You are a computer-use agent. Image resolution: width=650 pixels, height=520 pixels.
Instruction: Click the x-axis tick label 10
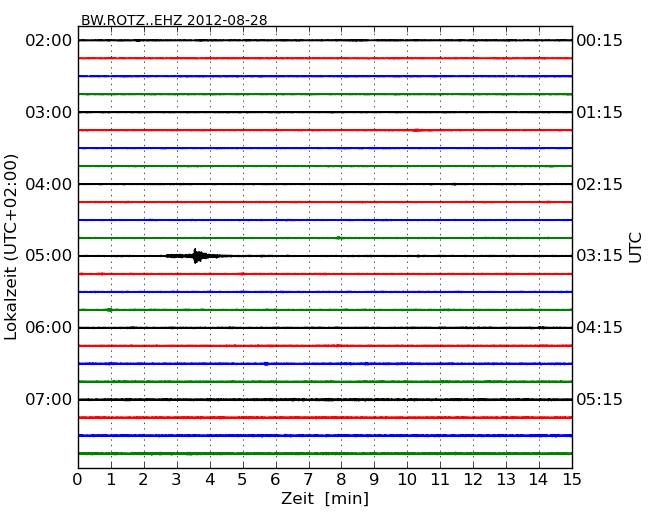pyautogui.click(x=407, y=480)
